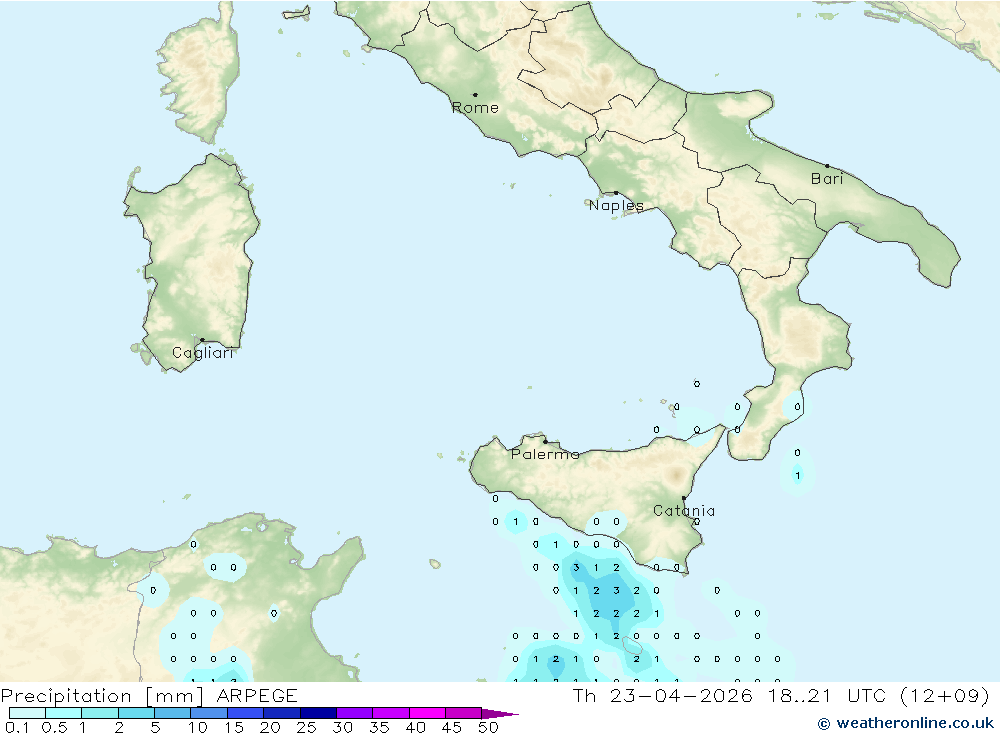Click the 10 mm legend swatch

click(x=209, y=713)
